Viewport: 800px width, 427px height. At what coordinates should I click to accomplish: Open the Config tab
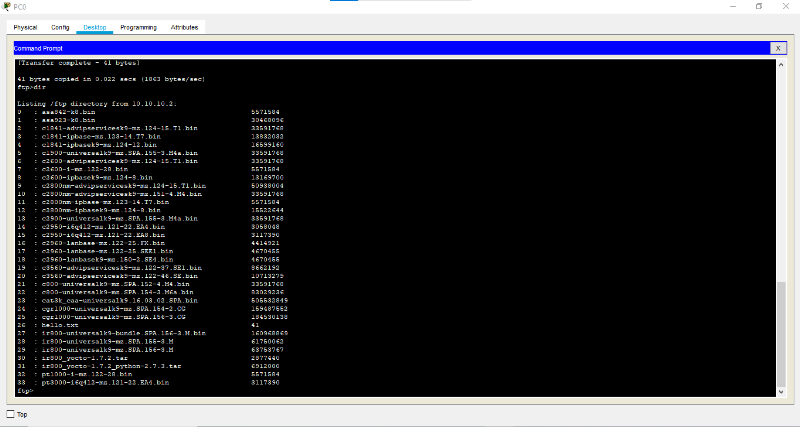pos(60,27)
